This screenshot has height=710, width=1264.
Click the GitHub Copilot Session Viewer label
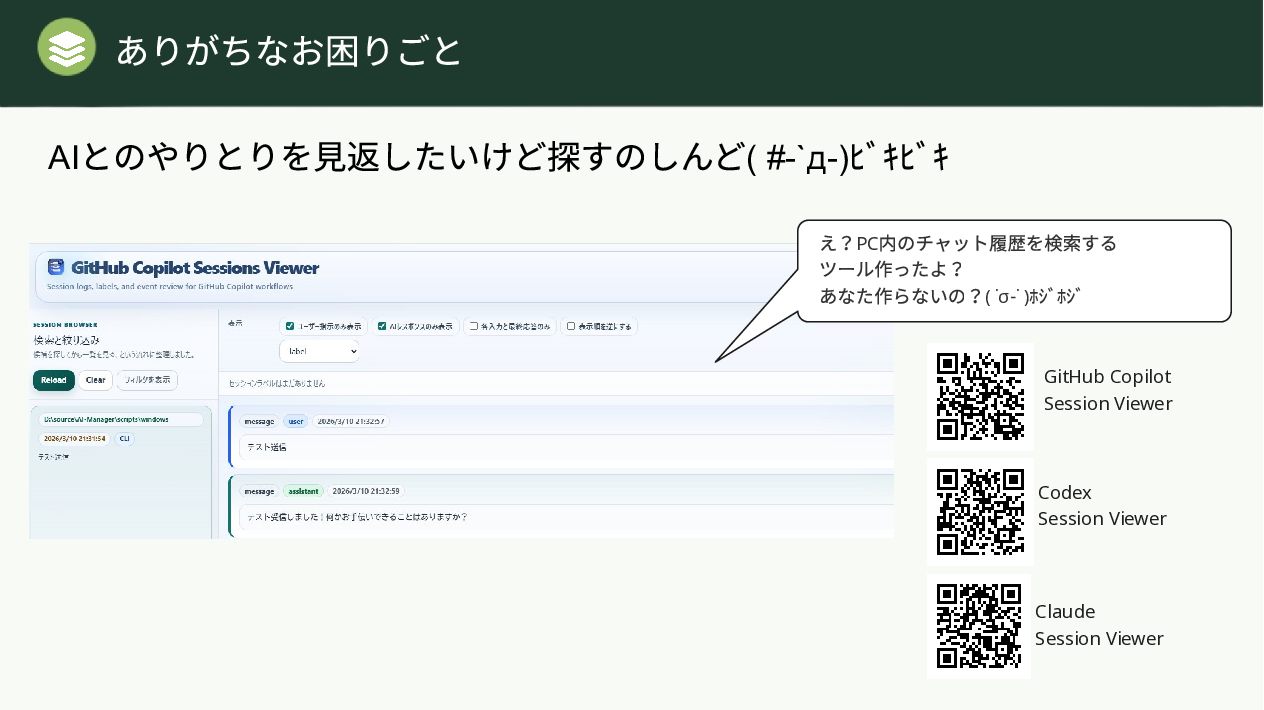point(1108,390)
